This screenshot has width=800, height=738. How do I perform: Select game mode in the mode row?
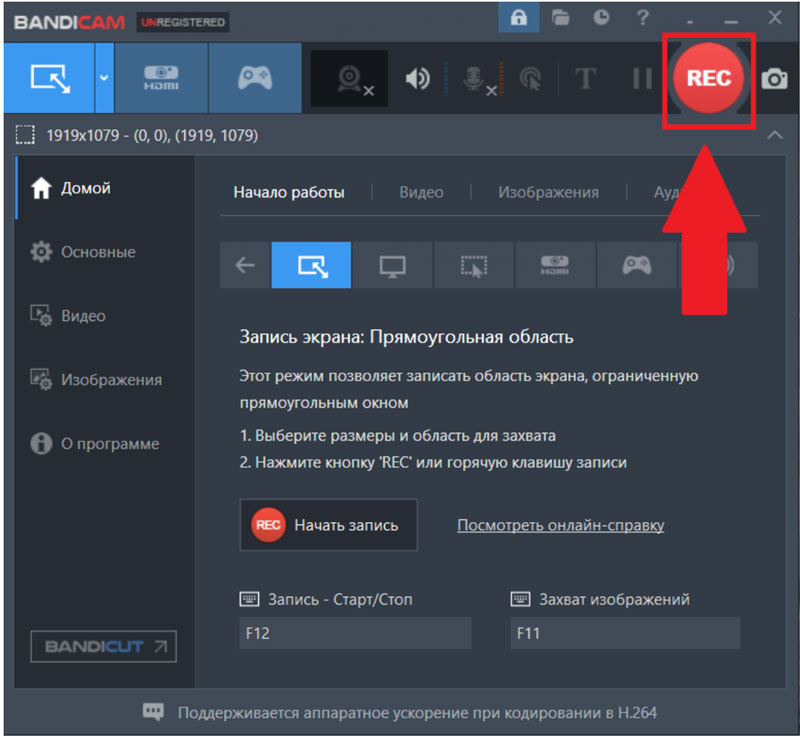637,265
